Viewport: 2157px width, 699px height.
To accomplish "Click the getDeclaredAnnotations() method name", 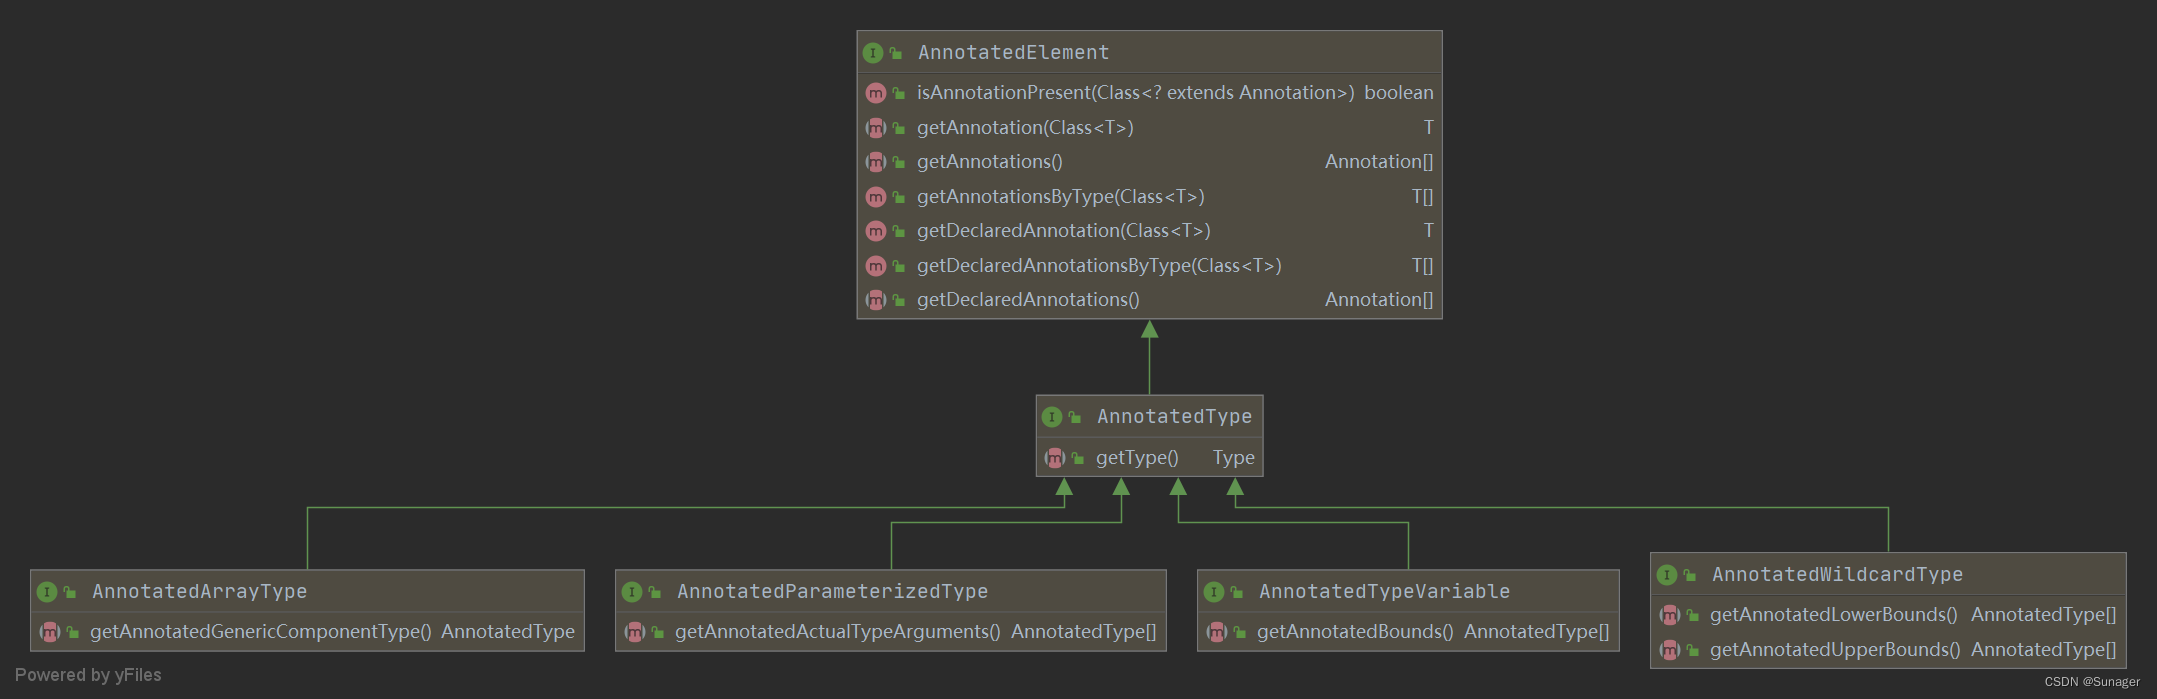I will click(1028, 300).
